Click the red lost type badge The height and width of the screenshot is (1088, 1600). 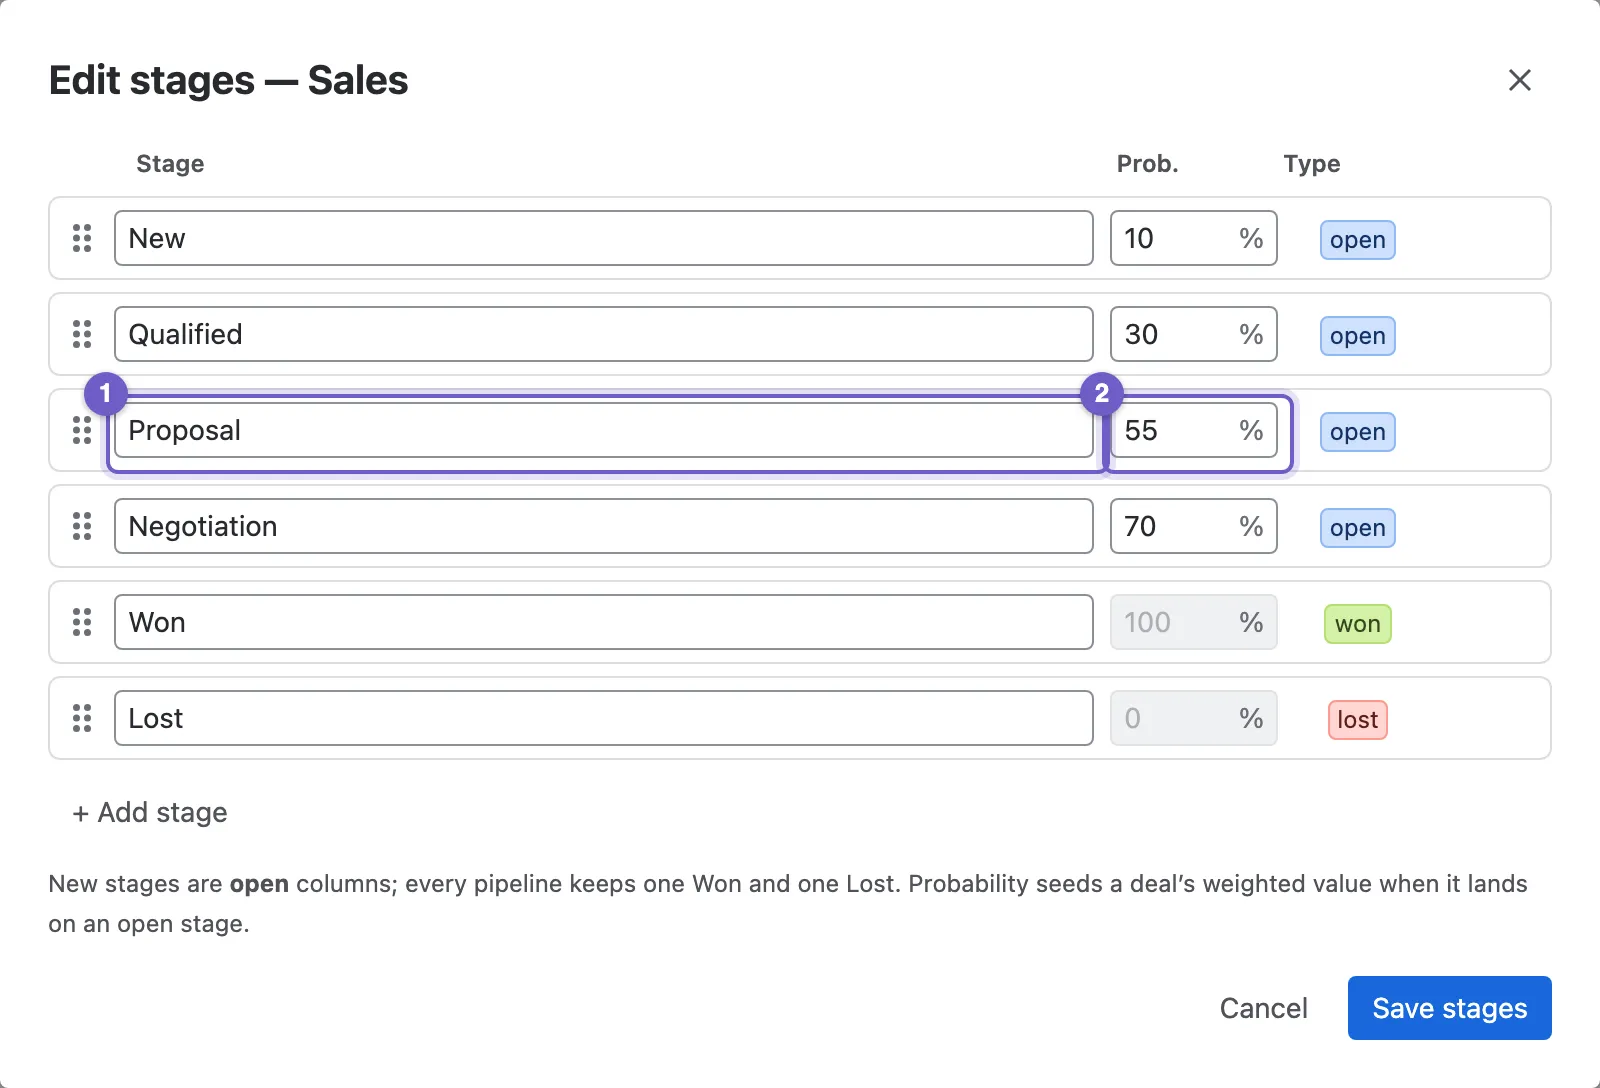point(1357,720)
